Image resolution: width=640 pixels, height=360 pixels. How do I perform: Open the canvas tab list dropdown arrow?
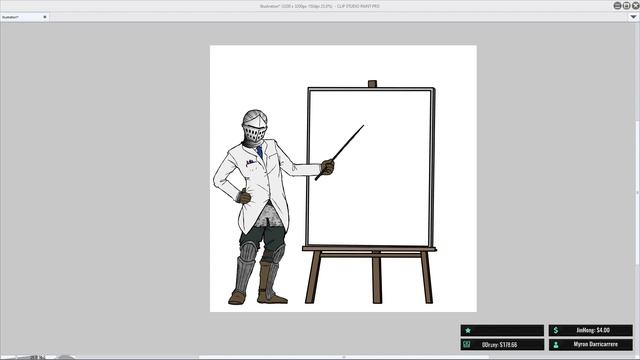click(x=633, y=17)
